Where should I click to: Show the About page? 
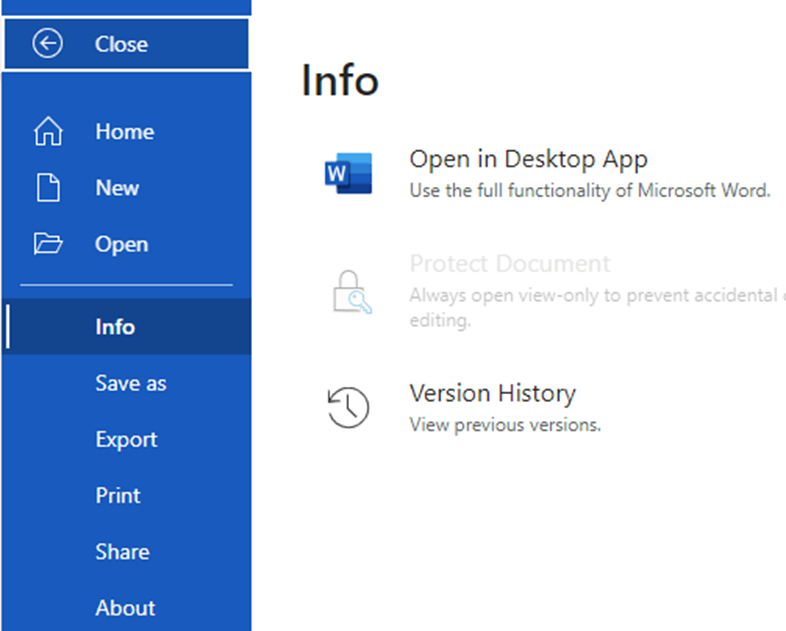(x=125, y=607)
